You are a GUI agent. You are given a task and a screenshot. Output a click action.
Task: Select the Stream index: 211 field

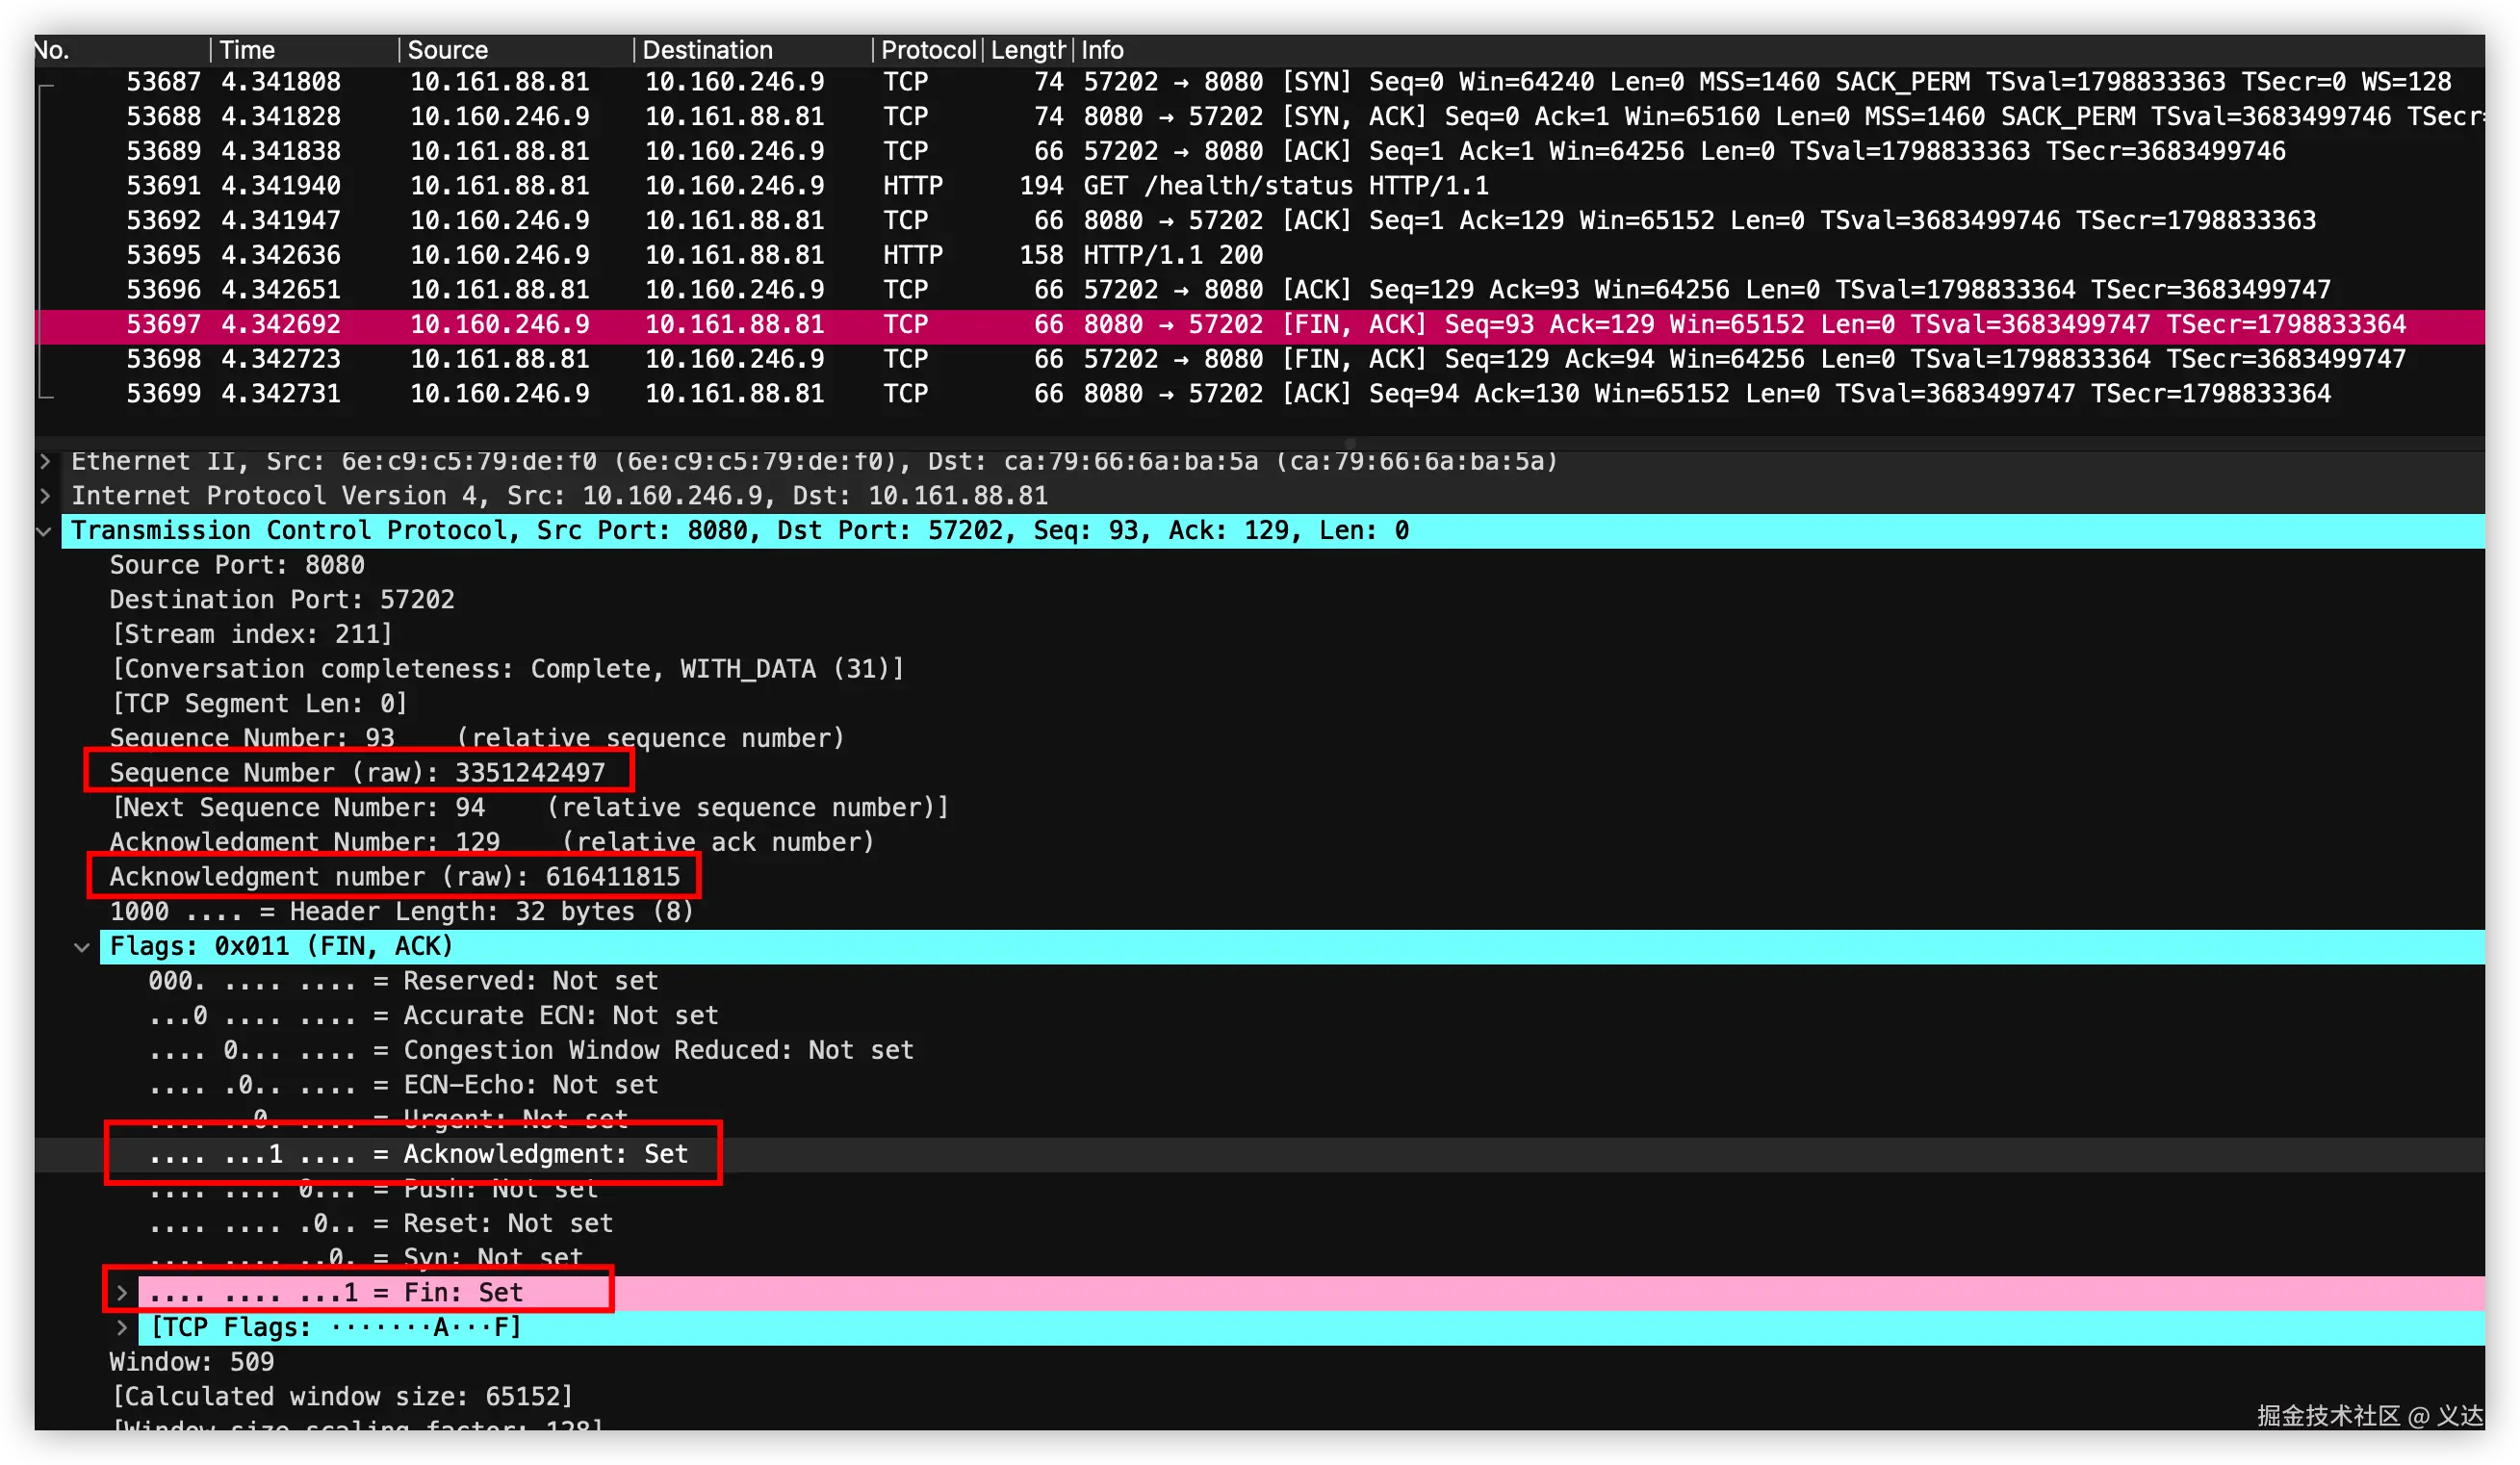252,635
